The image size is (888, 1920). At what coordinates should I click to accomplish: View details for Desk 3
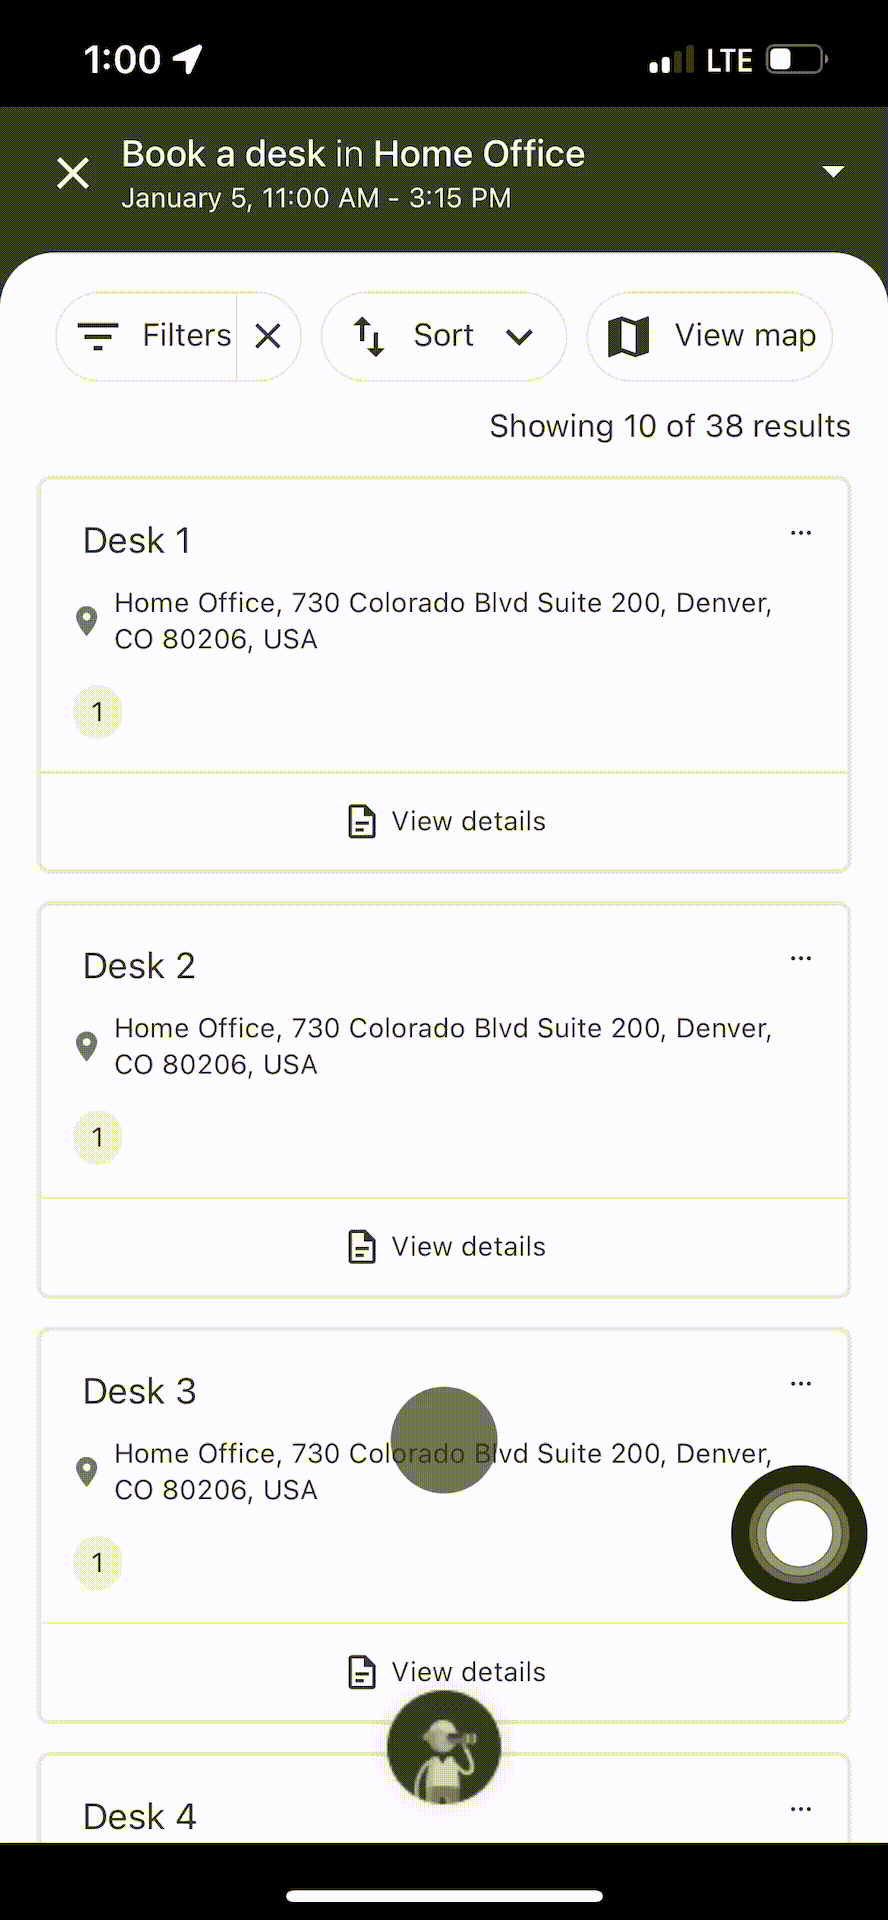point(444,1672)
